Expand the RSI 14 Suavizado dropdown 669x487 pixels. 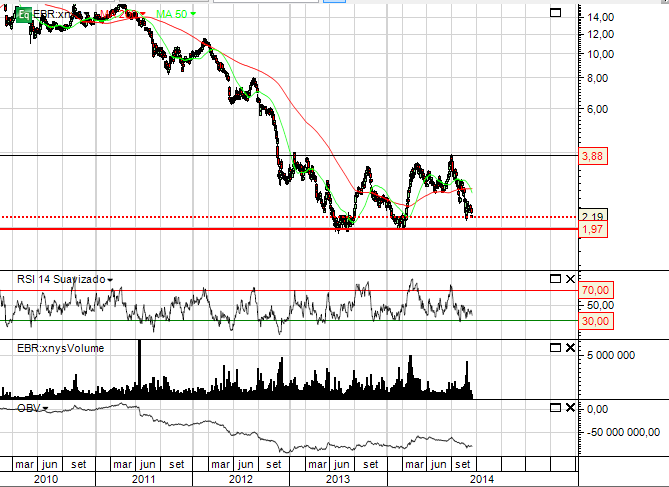point(110,280)
